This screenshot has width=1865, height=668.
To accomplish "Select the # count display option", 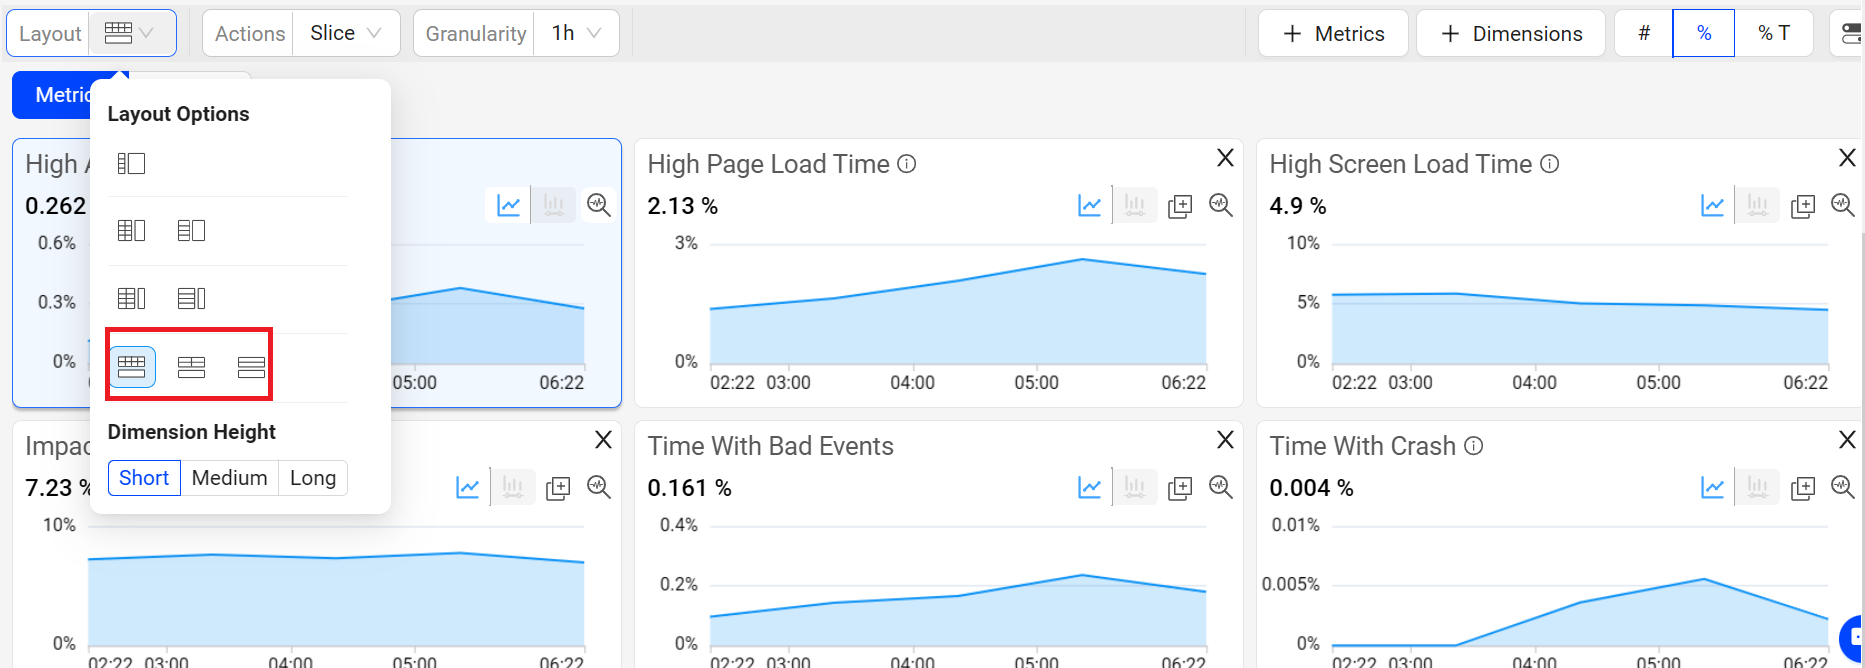I will pyautogui.click(x=1643, y=34).
